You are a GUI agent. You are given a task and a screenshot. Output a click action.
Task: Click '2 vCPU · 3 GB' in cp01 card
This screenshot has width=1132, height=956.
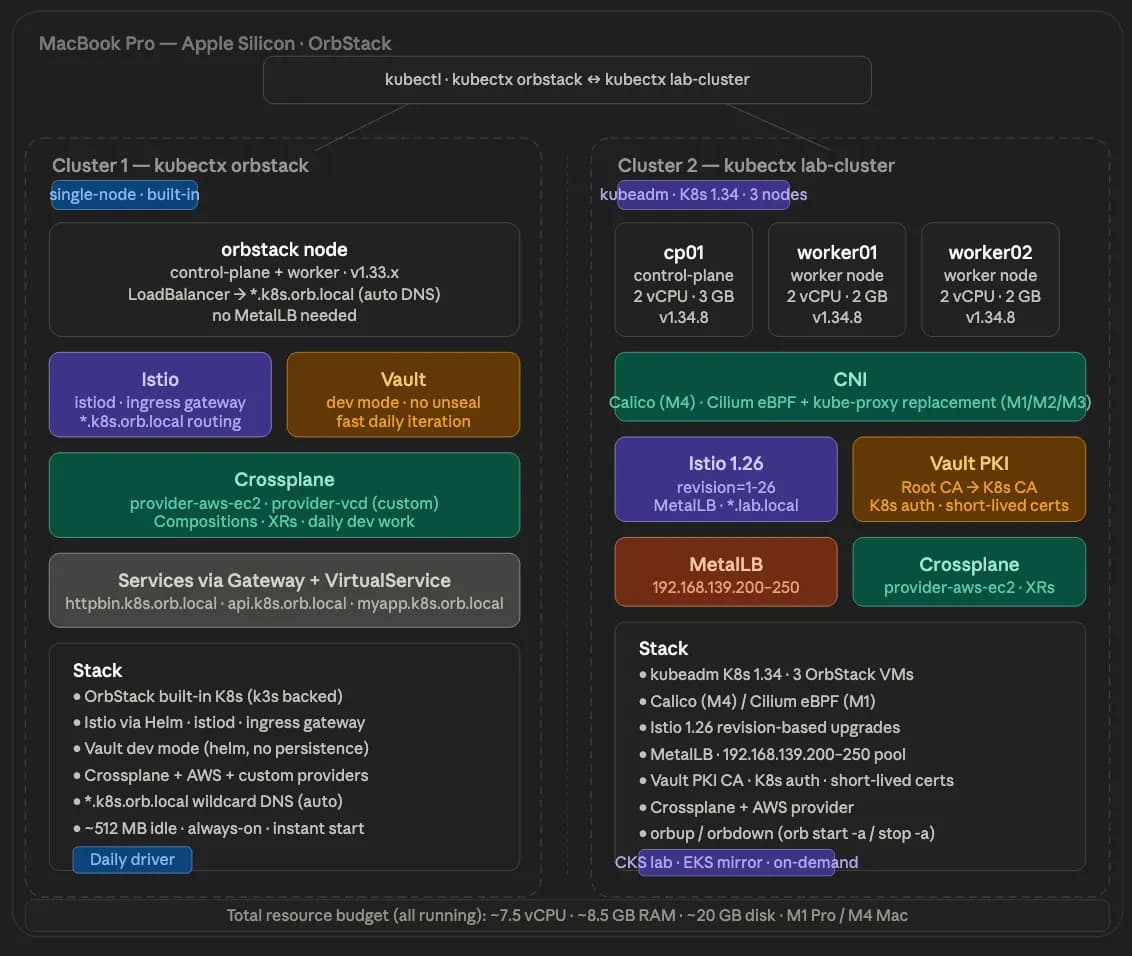684,296
